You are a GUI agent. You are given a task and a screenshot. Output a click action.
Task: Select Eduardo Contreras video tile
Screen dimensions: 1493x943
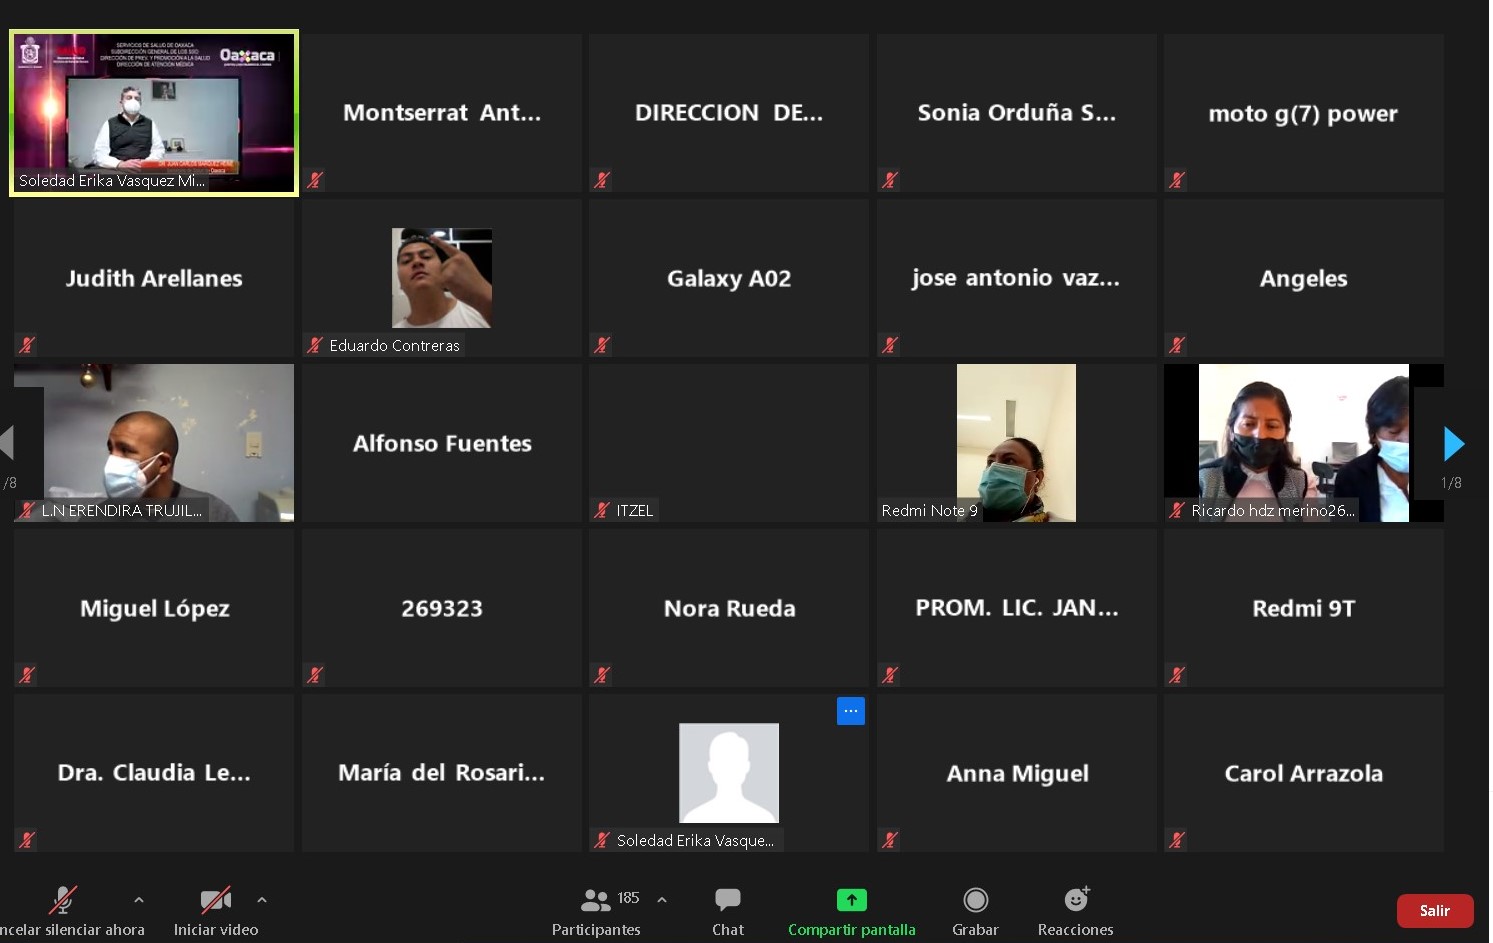[x=441, y=278]
